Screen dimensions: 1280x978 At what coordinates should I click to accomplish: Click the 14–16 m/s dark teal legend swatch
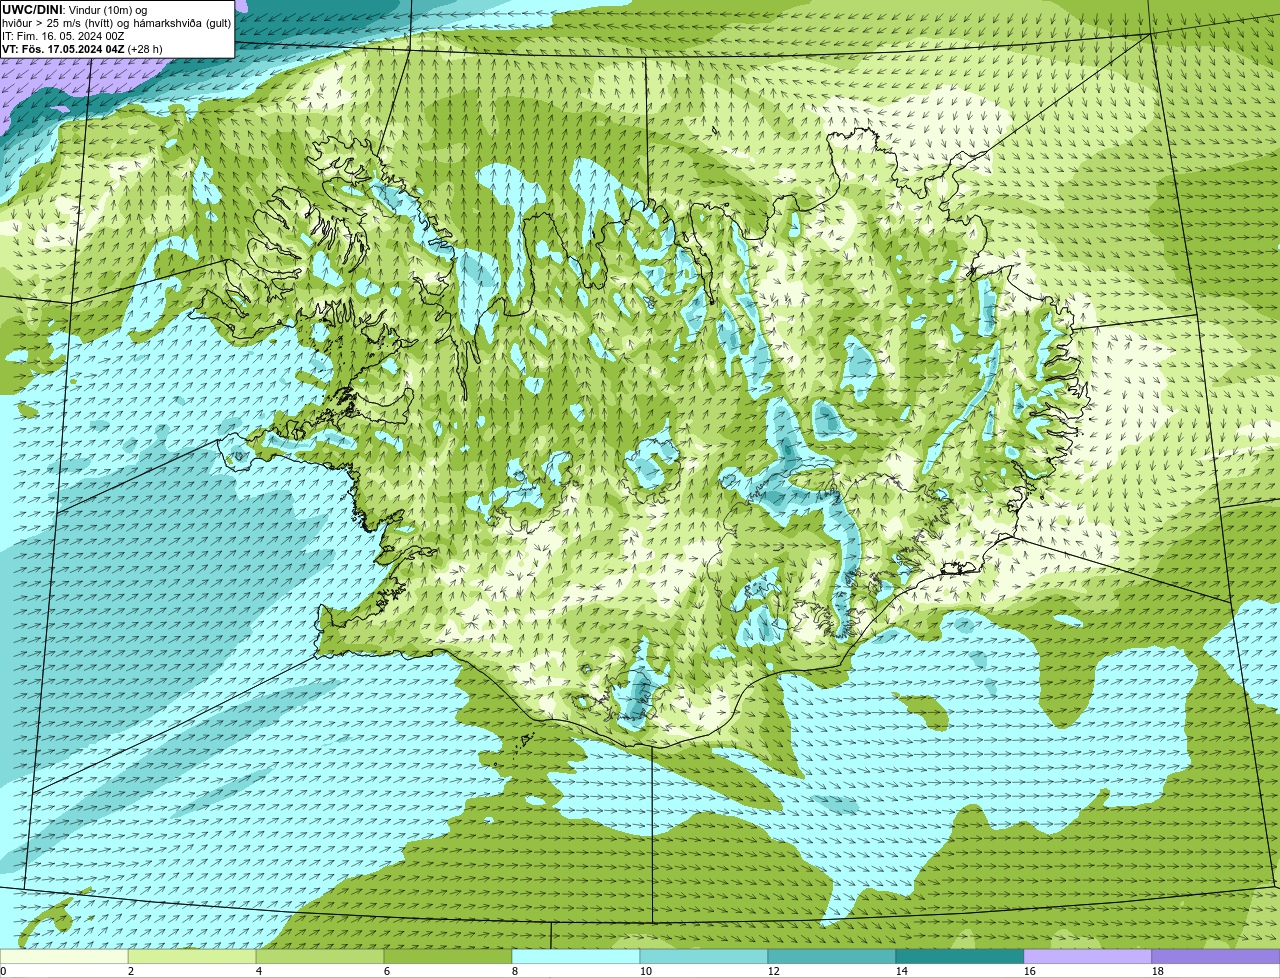[x=960, y=957]
